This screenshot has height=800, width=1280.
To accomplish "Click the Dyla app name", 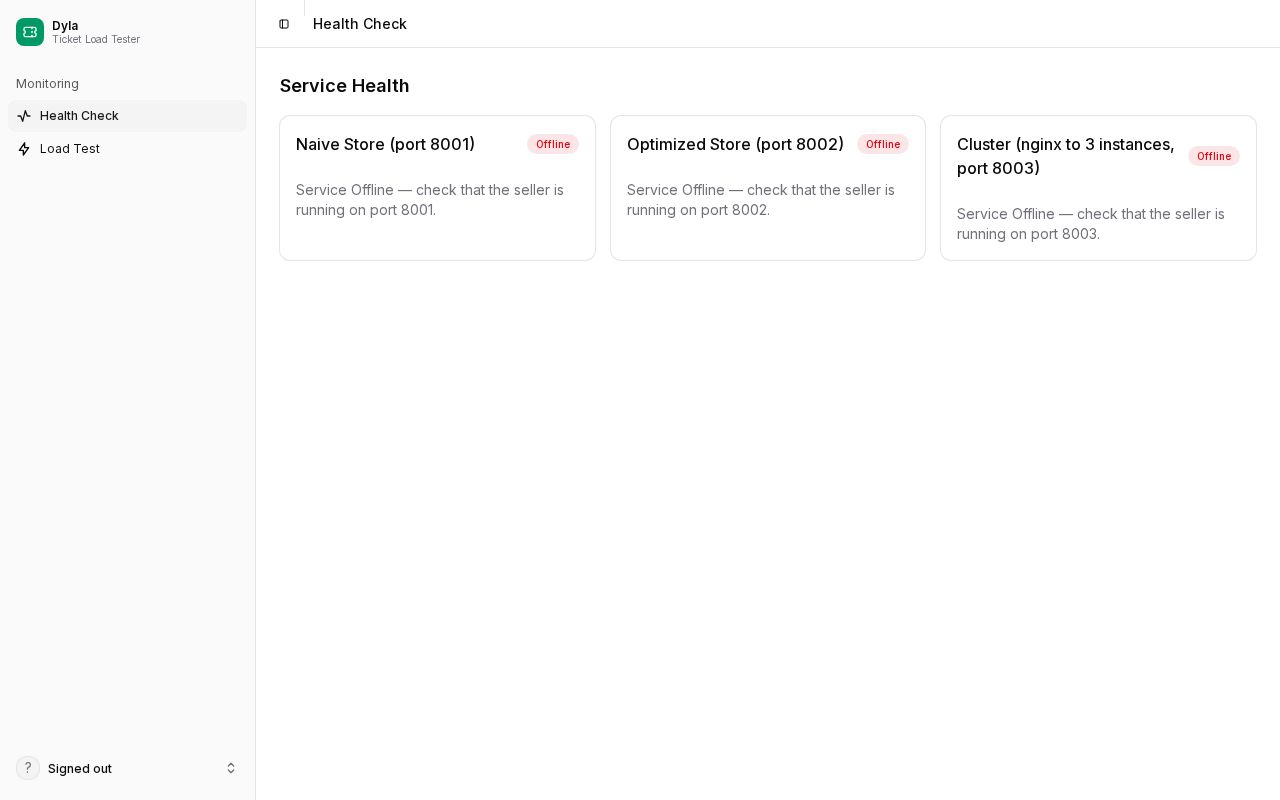I will coord(65,26).
